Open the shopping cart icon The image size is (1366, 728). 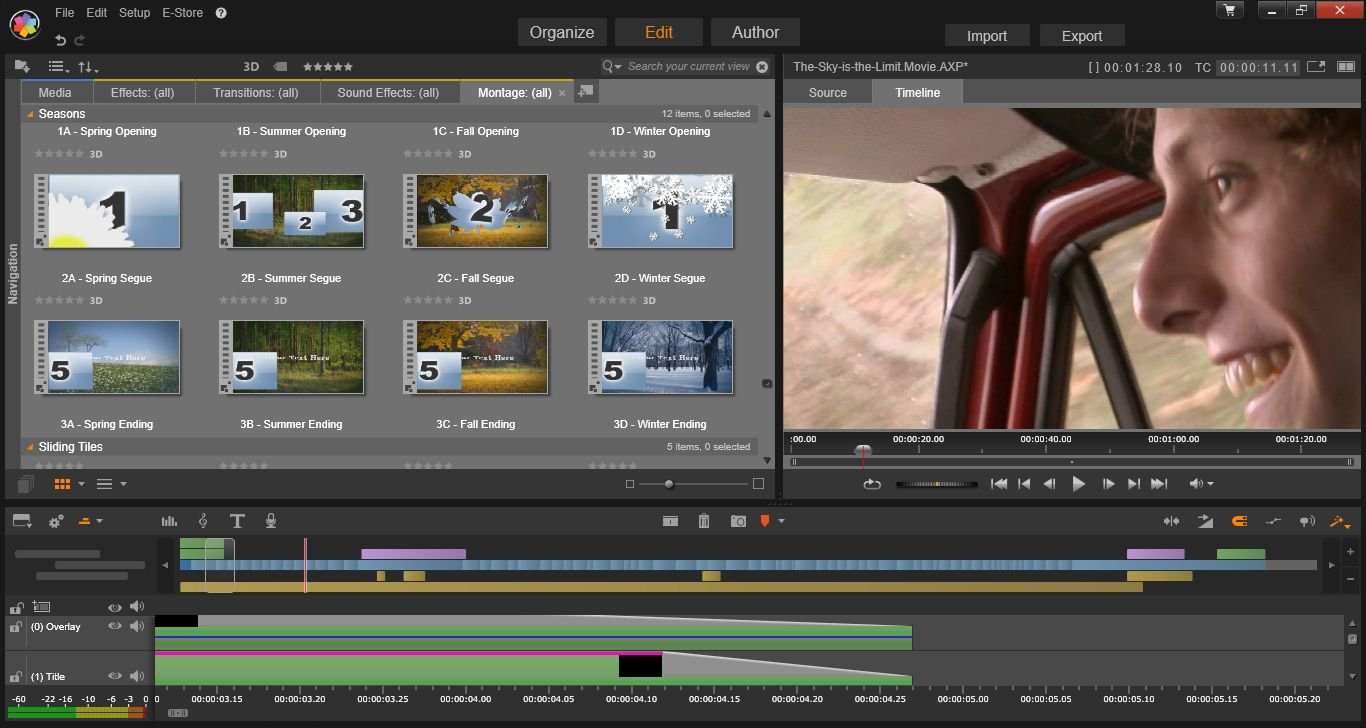point(1229,10)
